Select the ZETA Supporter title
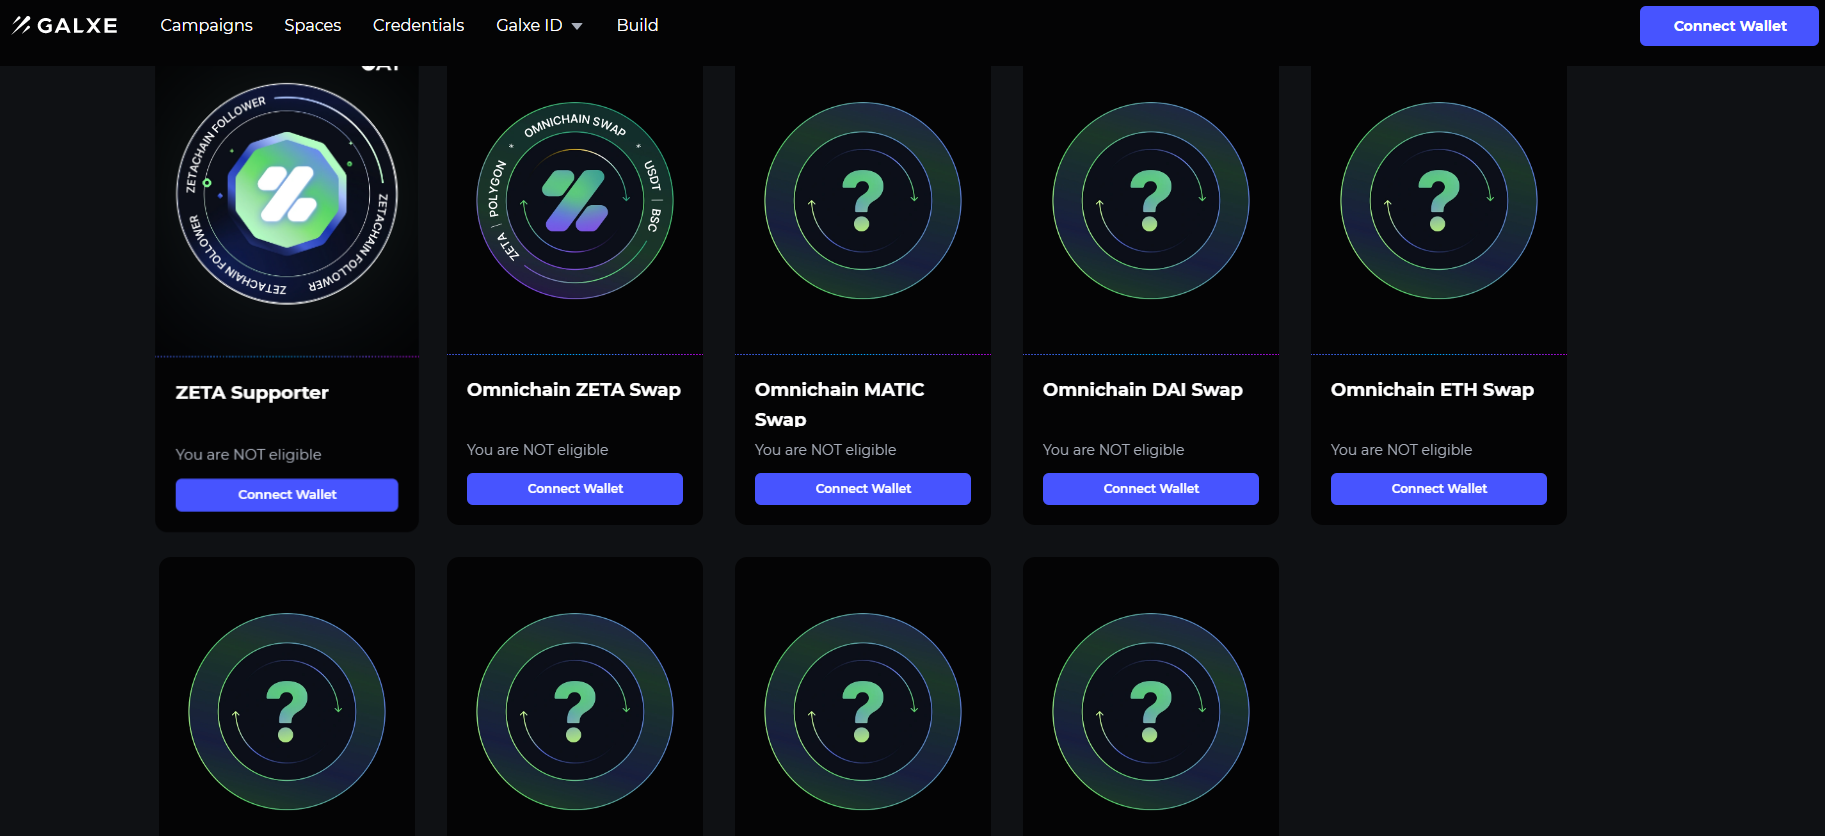This screenshot has width=1825, height=836. [252, 393]
